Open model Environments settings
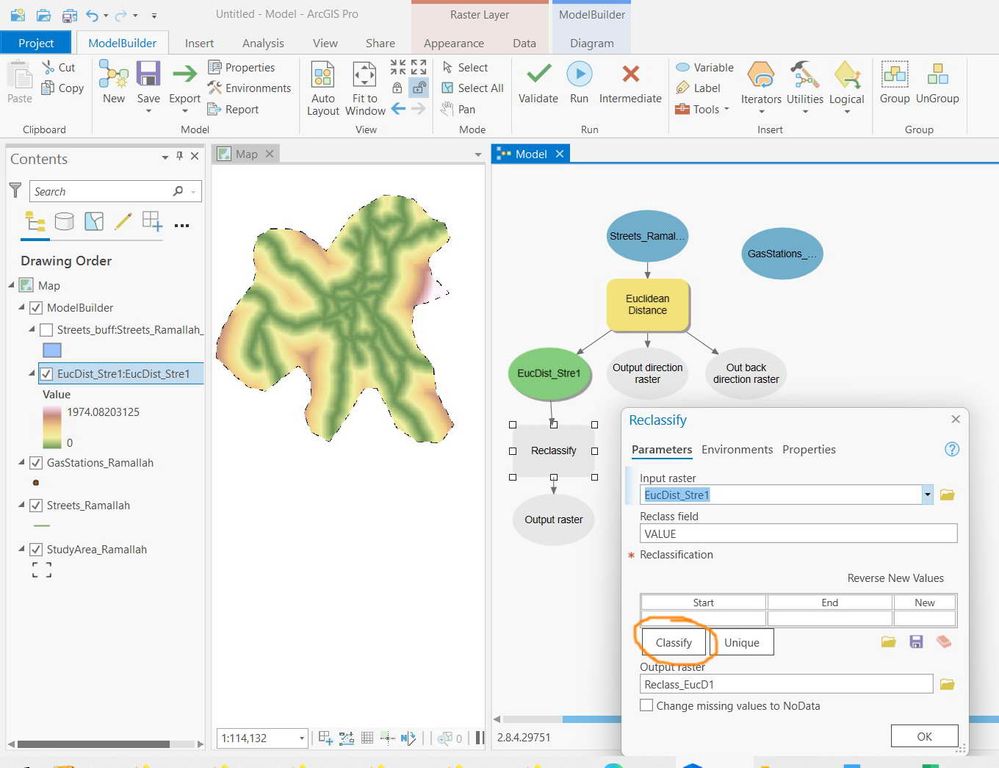This screenshot has height=768, width=999. tap(249, 88)
